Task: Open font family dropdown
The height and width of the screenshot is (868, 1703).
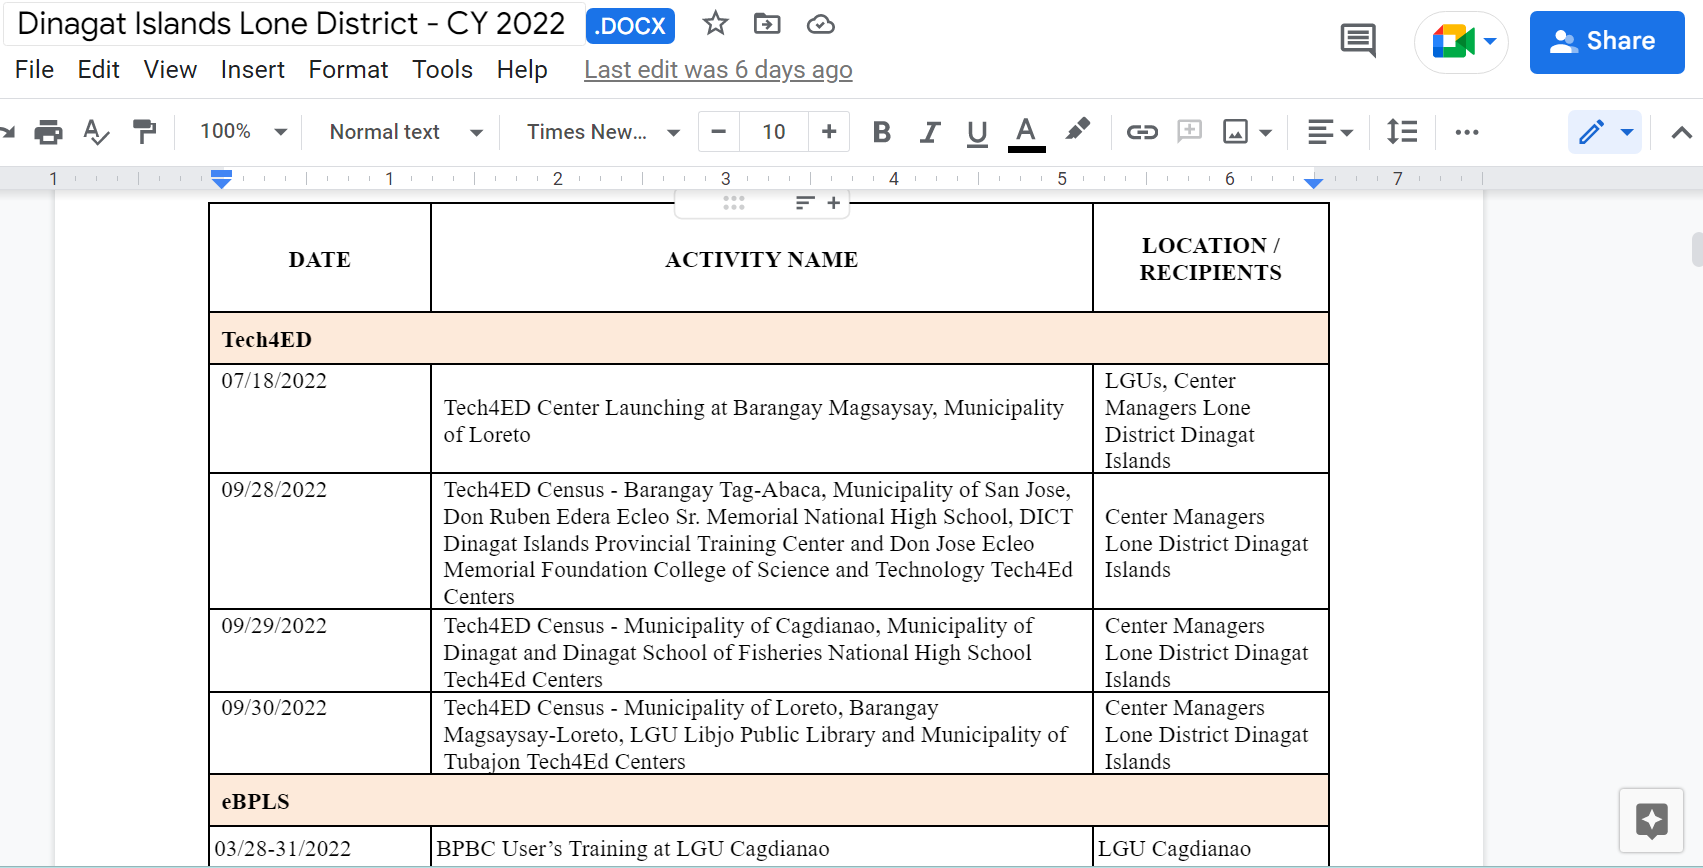Action: click(603, 132)
